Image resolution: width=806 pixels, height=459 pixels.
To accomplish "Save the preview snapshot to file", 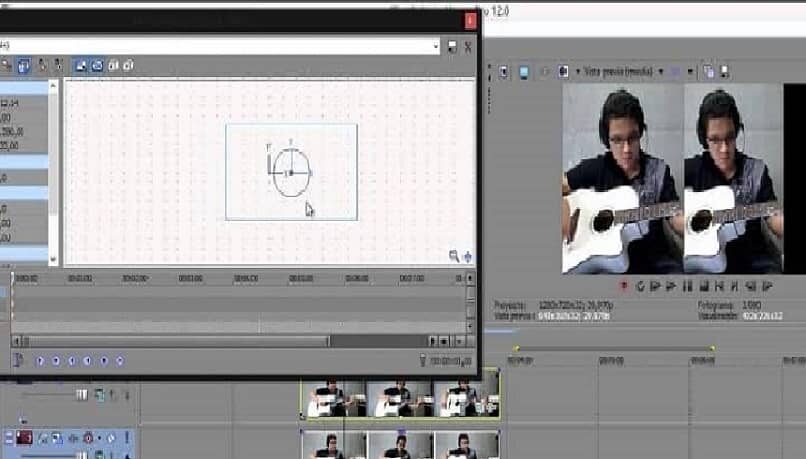I will [724, 72].
